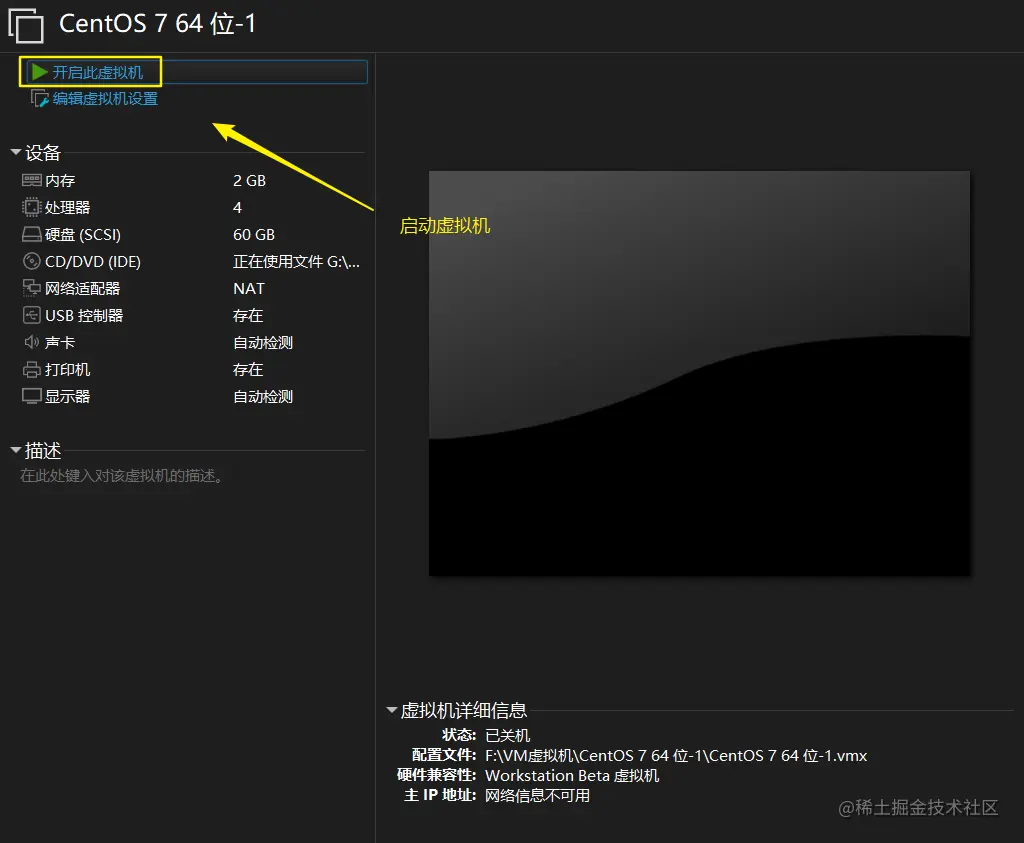Click the processor (处理器) chip icon
The image size is (1024, 843).
pos(31,207)
